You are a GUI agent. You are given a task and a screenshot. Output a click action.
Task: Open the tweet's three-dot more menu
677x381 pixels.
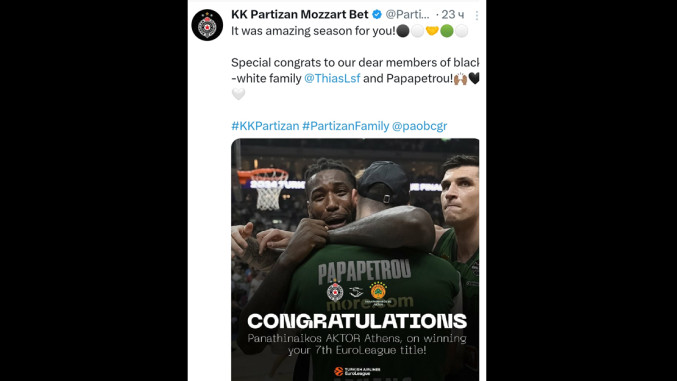point(477,16)
